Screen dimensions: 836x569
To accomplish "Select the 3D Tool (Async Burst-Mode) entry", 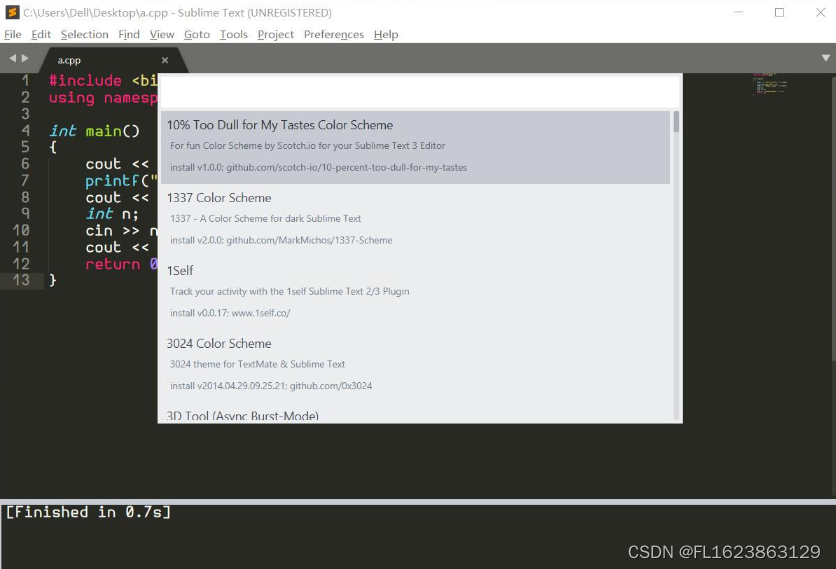I will [415, 414].
